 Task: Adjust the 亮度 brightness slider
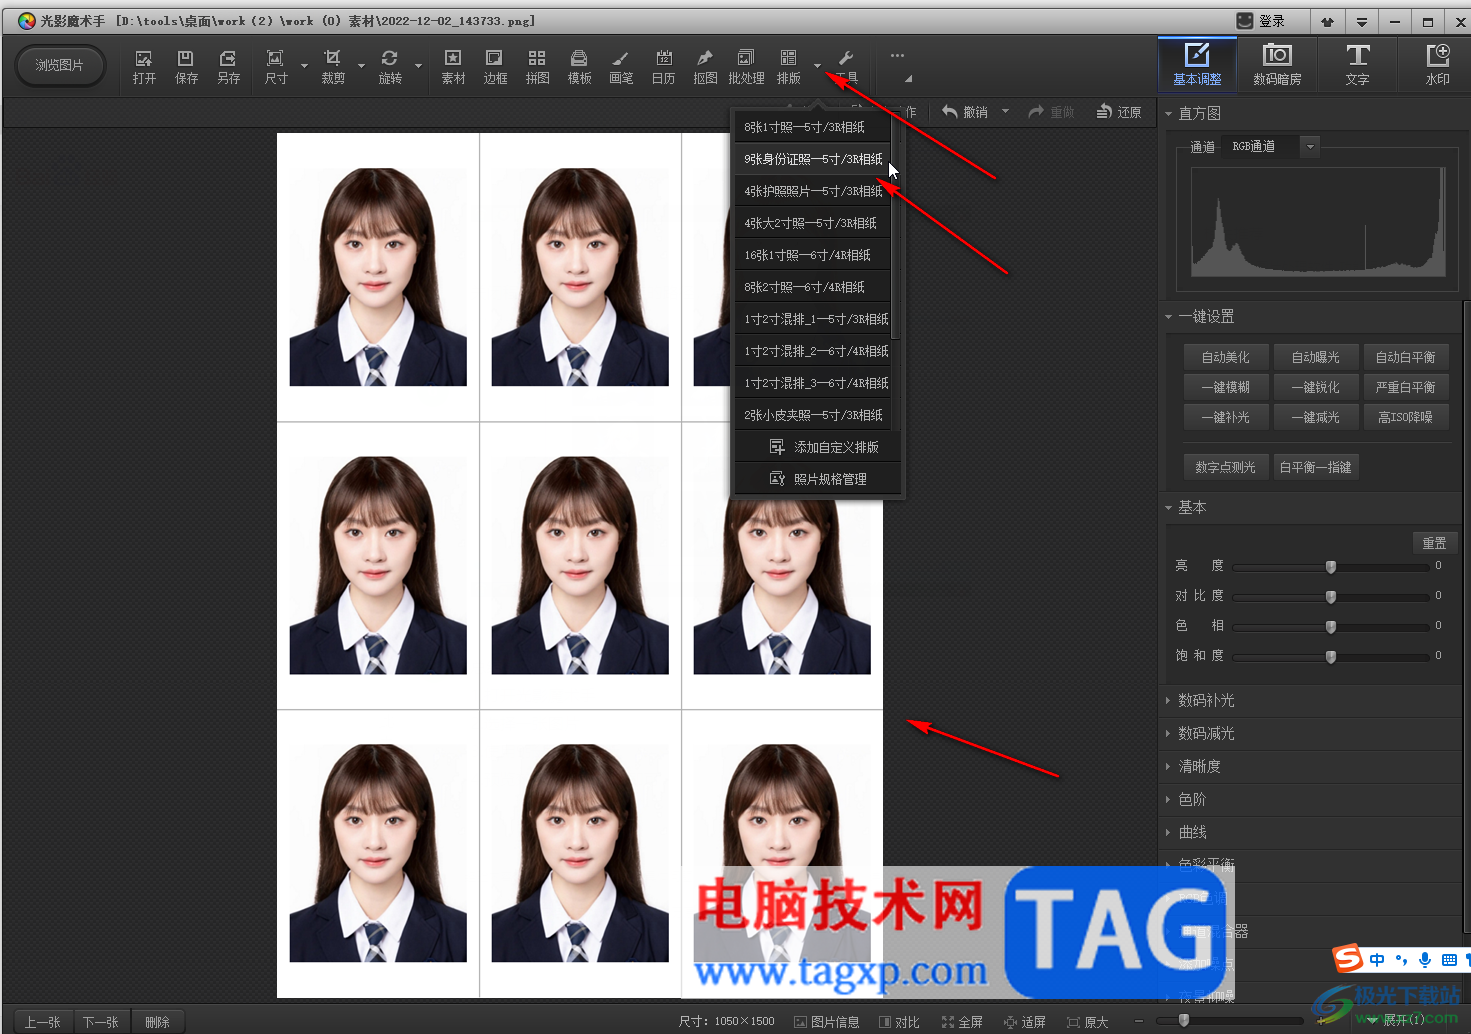click(x=1331, y=567)
